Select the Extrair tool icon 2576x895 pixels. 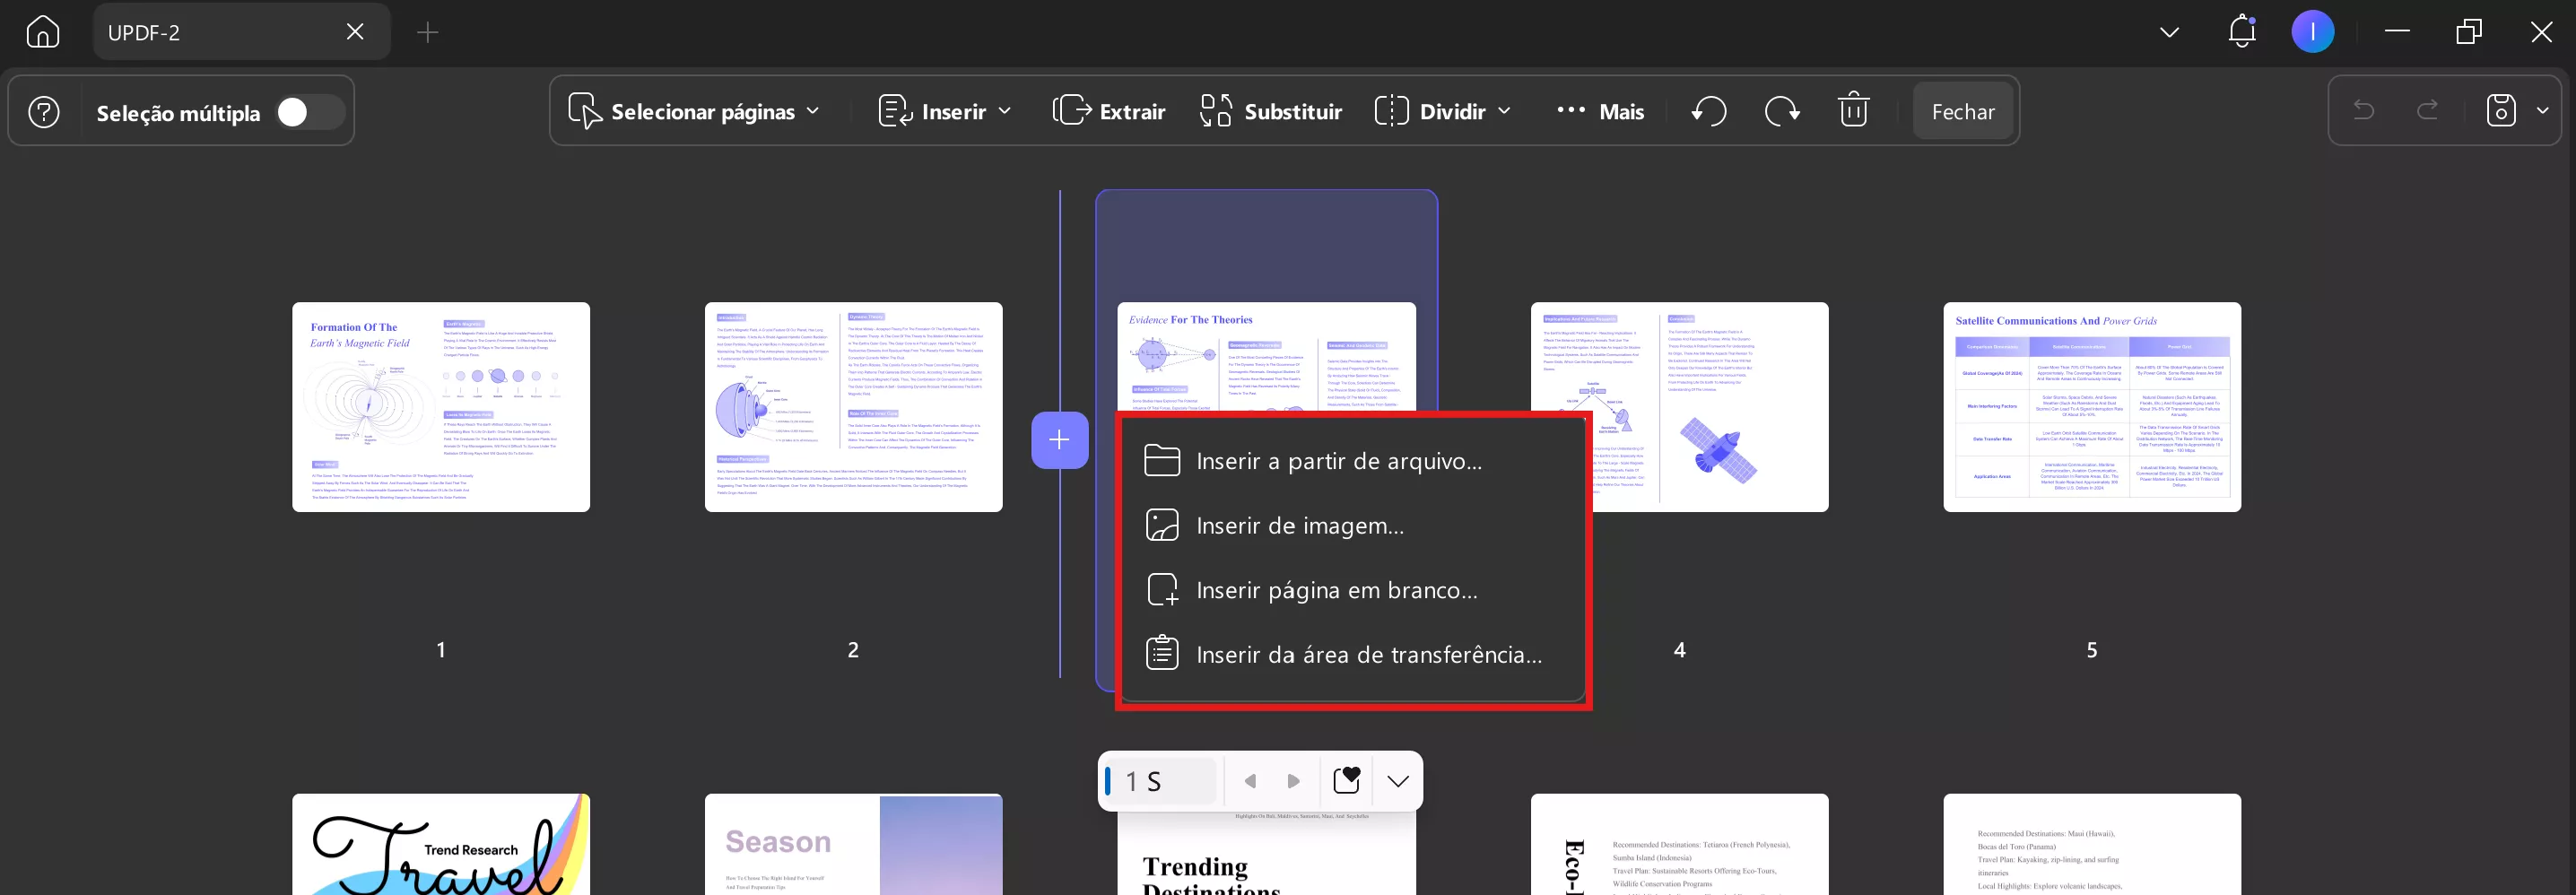click(x=1071, y=110)
